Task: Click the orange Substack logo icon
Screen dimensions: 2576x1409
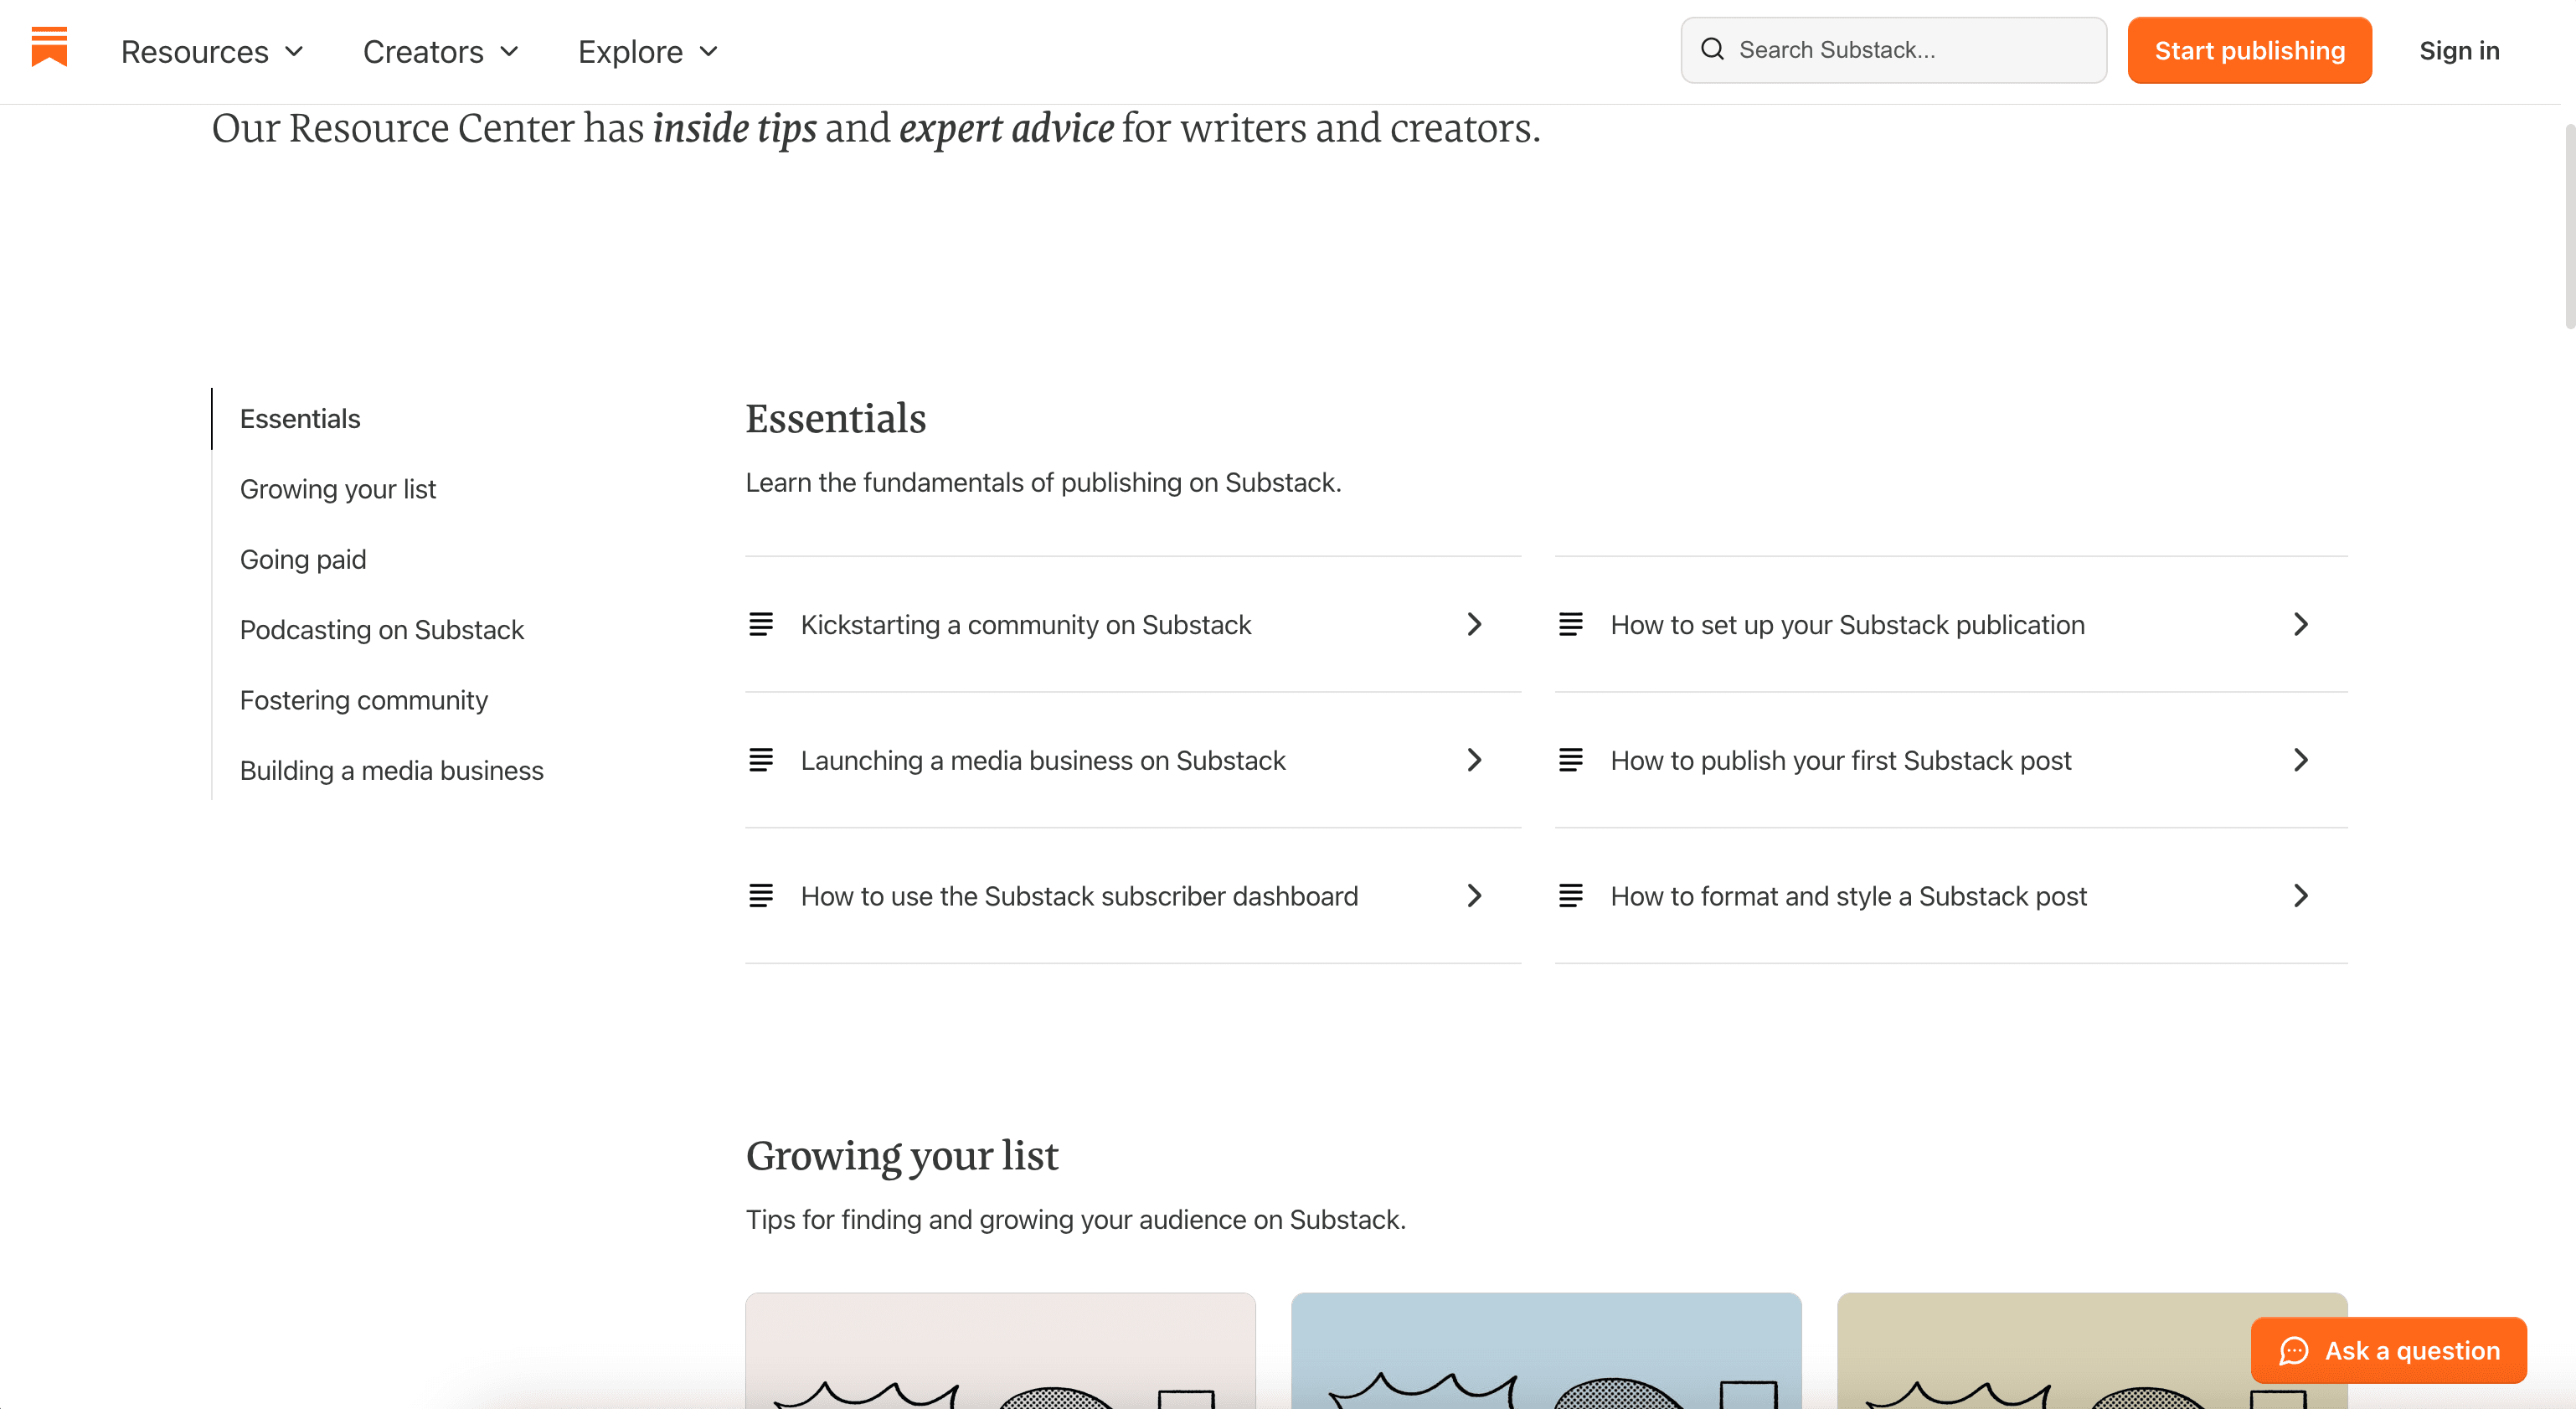Action: coord(48,49)
